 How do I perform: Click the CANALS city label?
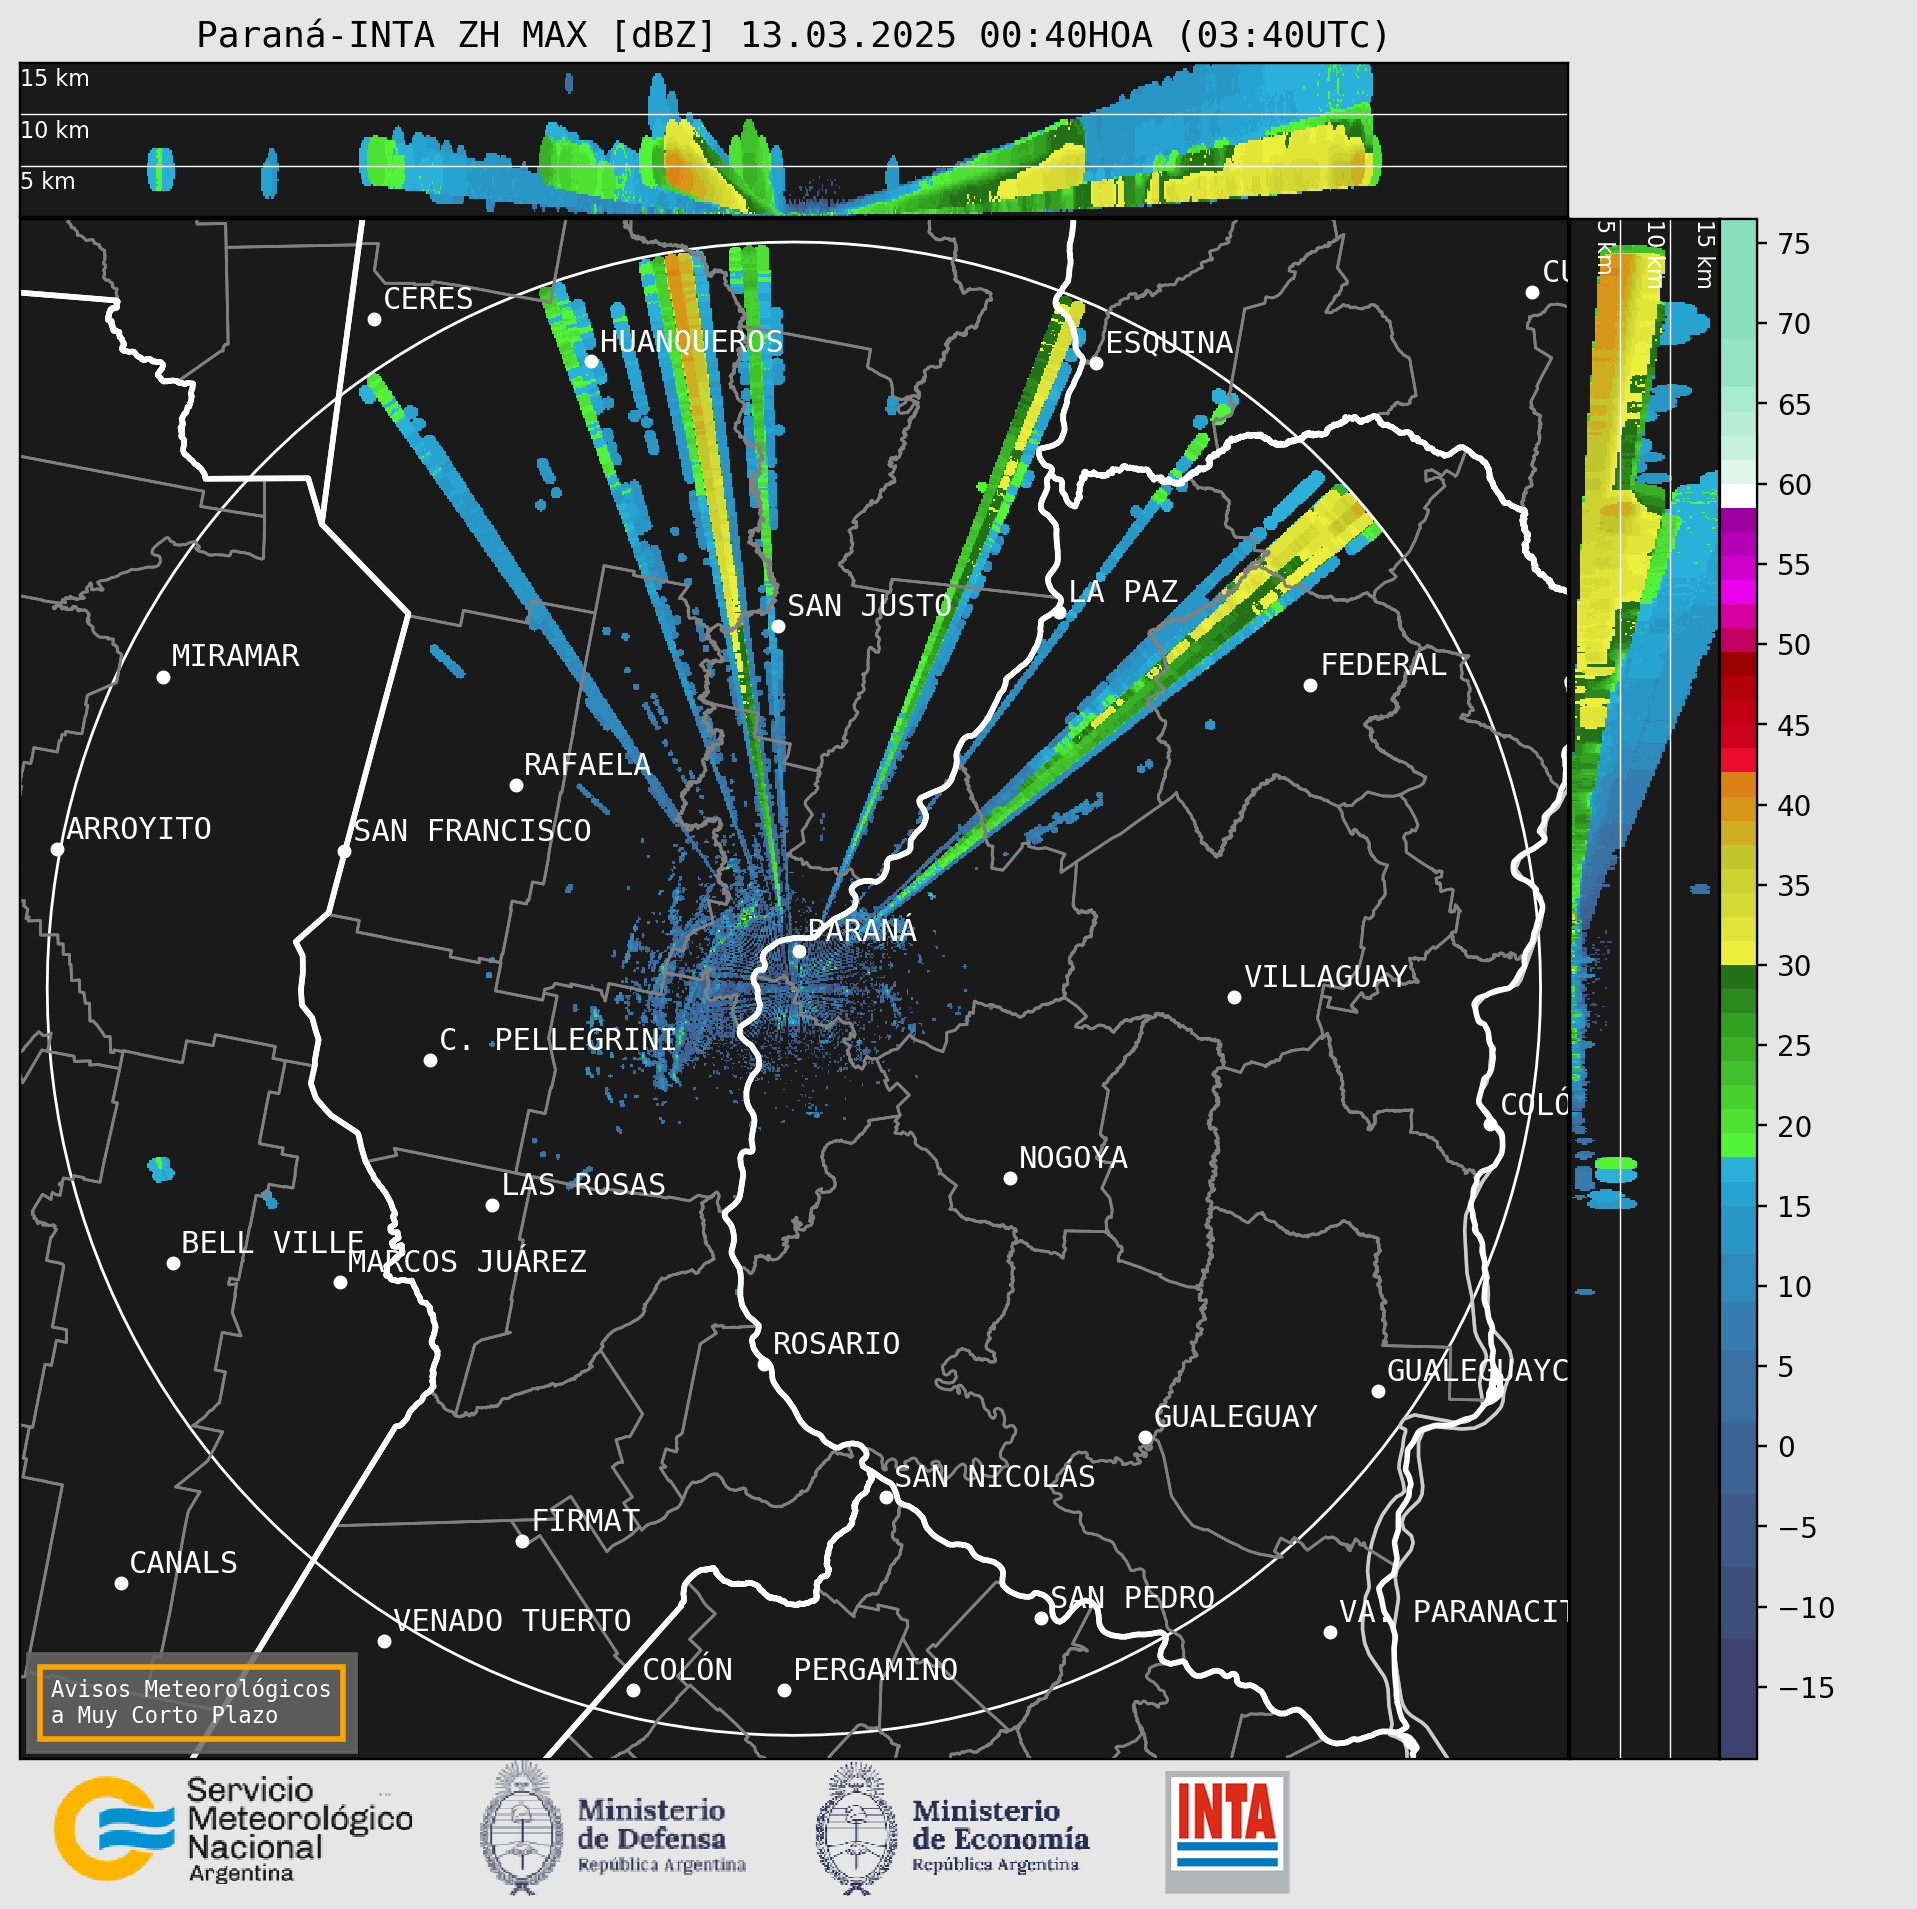184,1562
